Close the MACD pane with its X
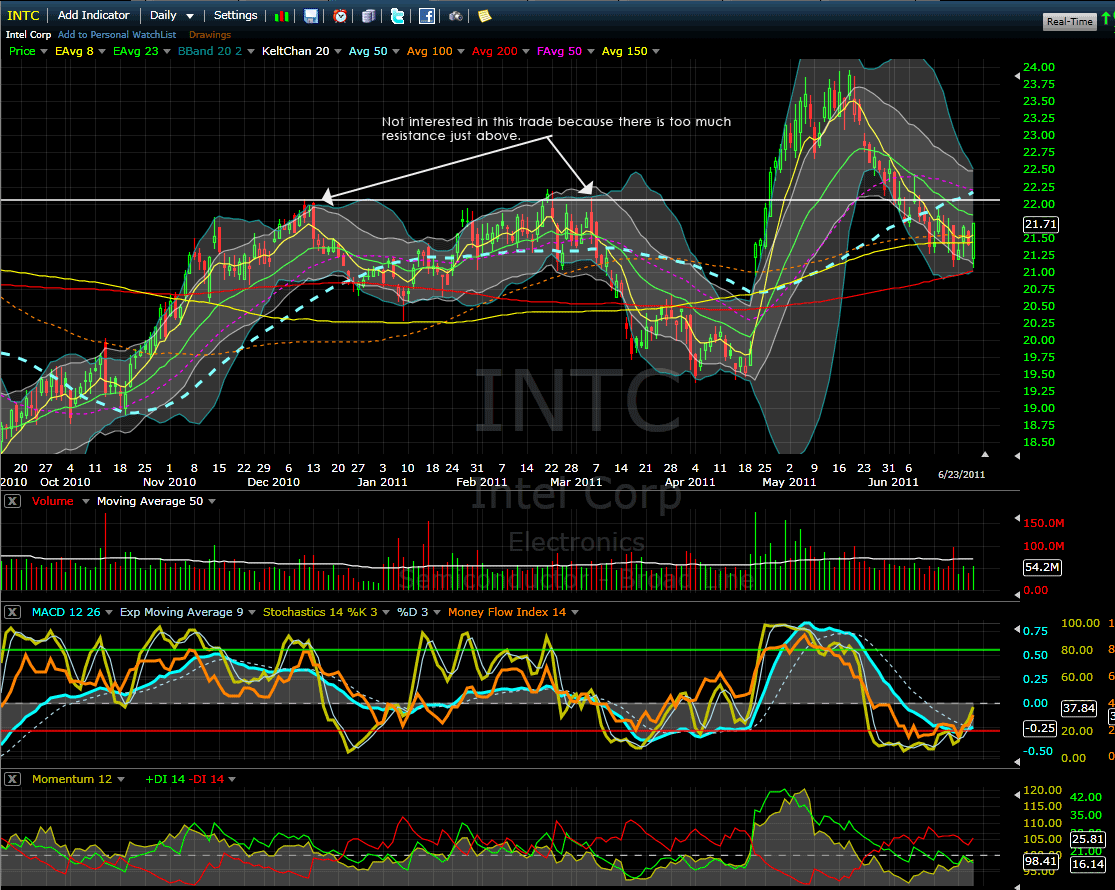The image size is (1115, 890). (12, 612)
